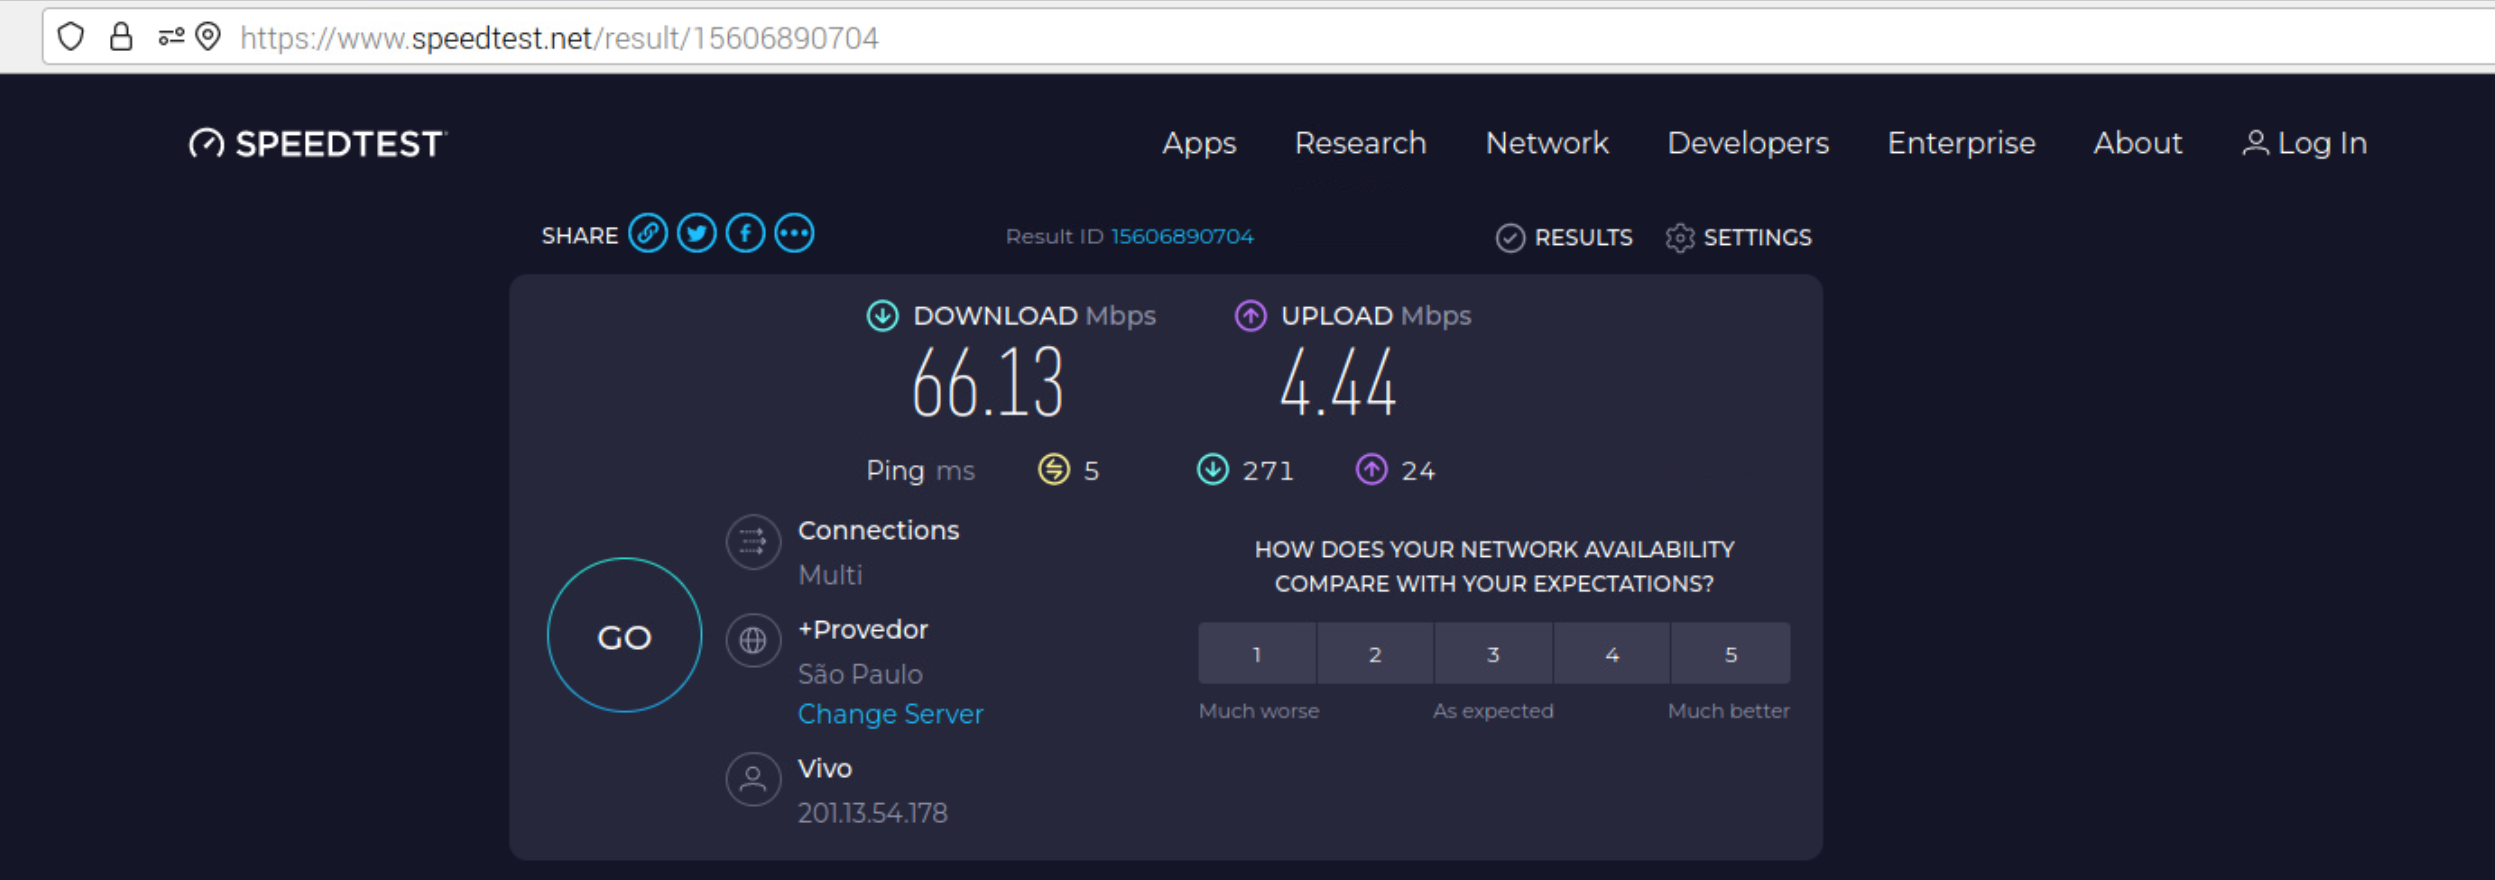Screen dimensions: 2495x880
Task: Click the Connections heading text
Action: [878, 530]
